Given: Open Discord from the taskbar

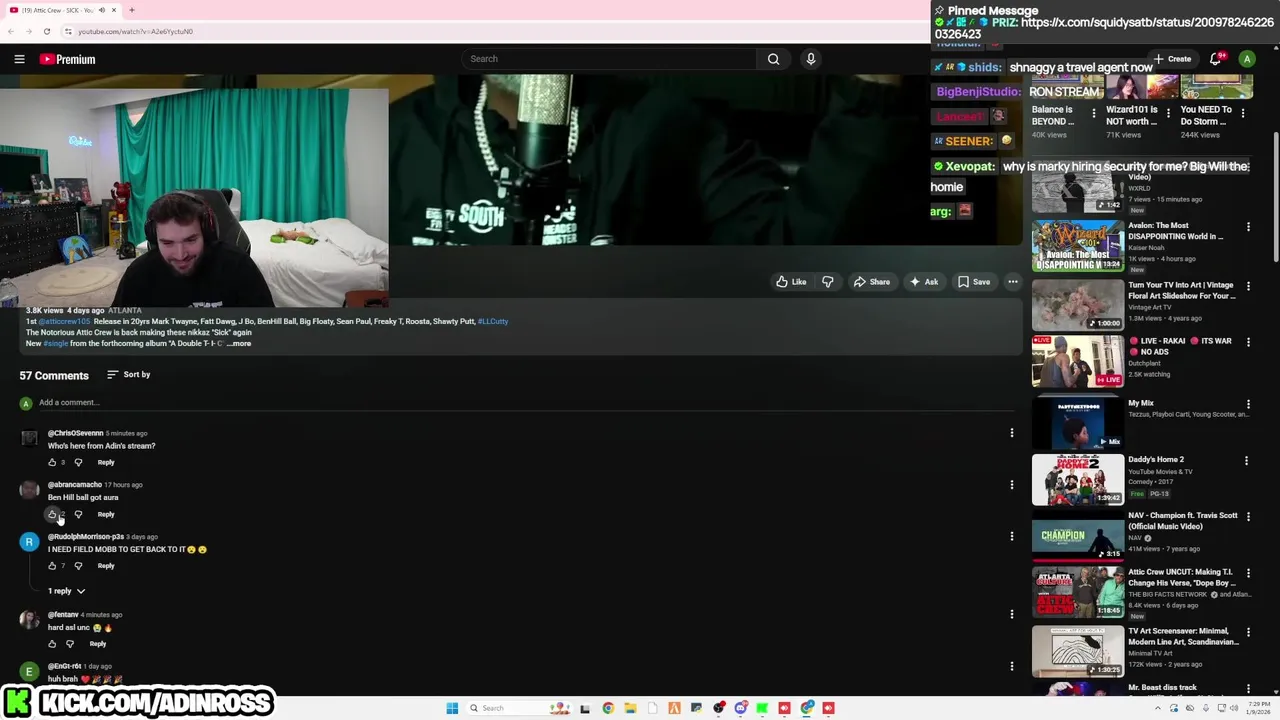Looking at the screenshot, I should click(x=741, y=708).
